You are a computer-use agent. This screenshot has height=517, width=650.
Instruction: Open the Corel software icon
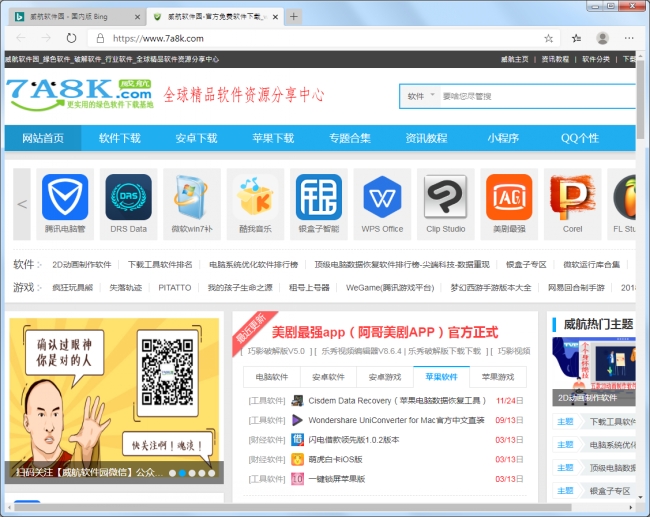pos(572,197)
